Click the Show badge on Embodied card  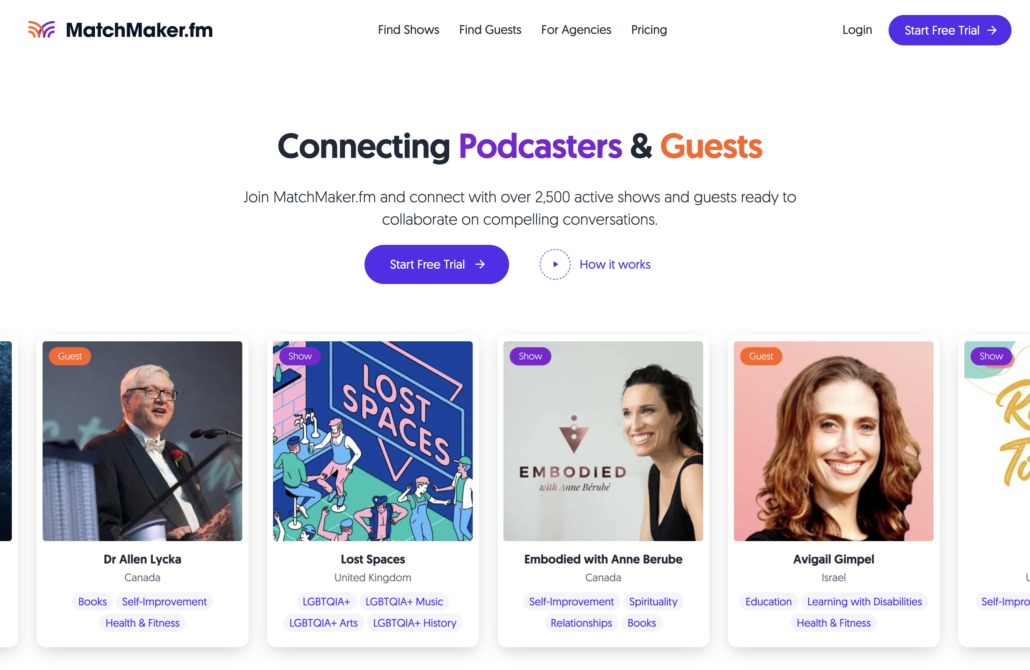point(530,356)
